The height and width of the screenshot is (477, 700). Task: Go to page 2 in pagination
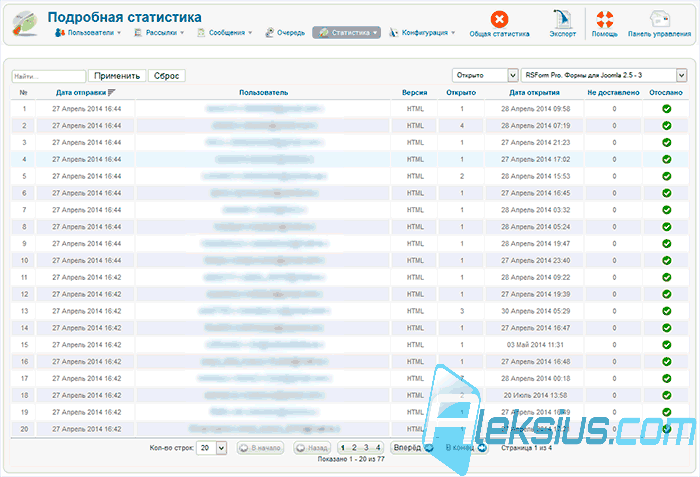(354, 448)
